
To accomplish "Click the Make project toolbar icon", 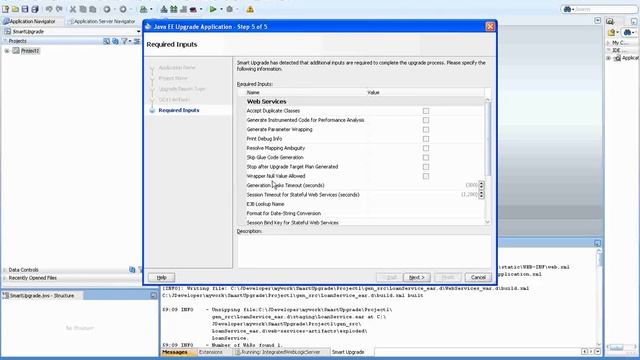I will coord(164,9).
